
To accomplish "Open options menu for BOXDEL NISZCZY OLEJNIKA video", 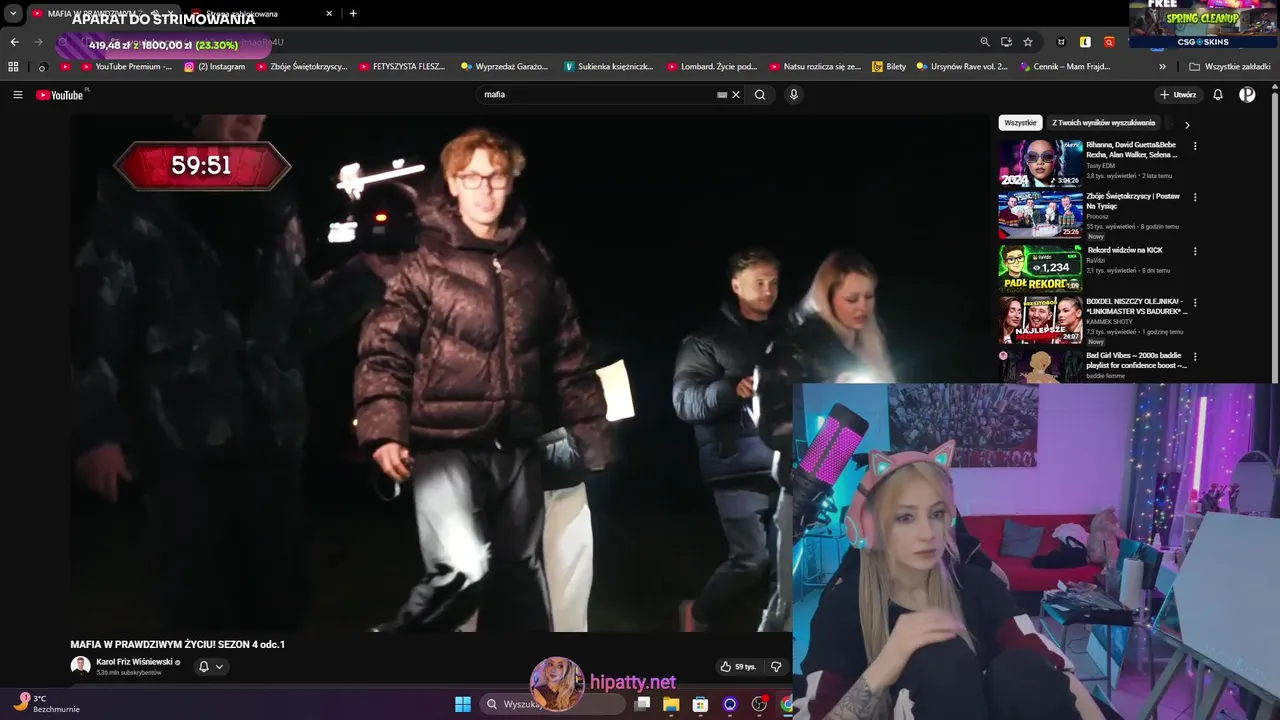I will coord(1195,302).
